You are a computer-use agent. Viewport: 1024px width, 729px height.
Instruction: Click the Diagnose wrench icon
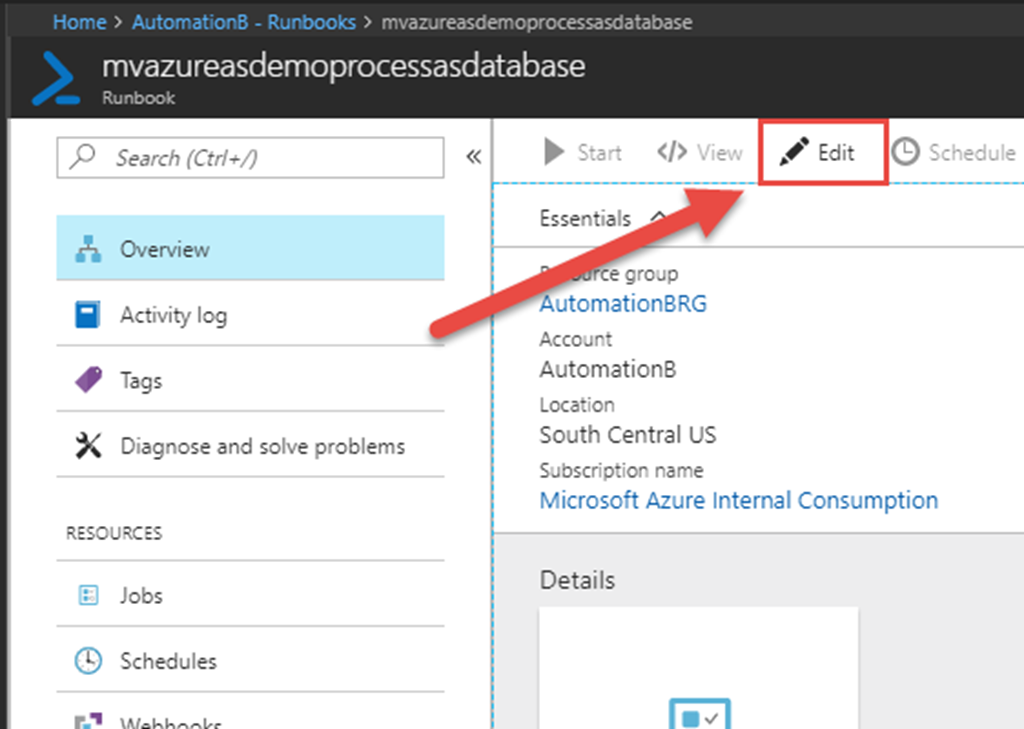pyautogui.click(x=88, y=446)
